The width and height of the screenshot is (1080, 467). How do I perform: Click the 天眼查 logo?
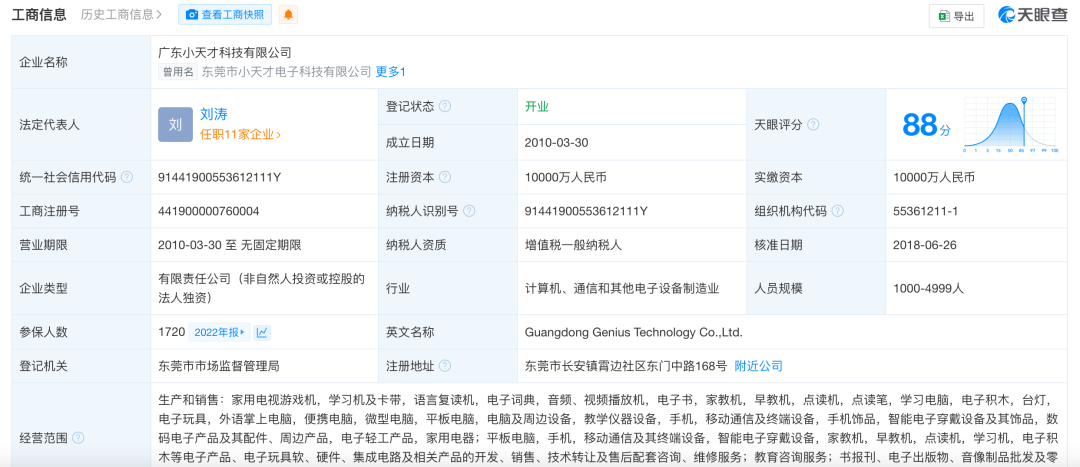click(x=1032, y=15)
